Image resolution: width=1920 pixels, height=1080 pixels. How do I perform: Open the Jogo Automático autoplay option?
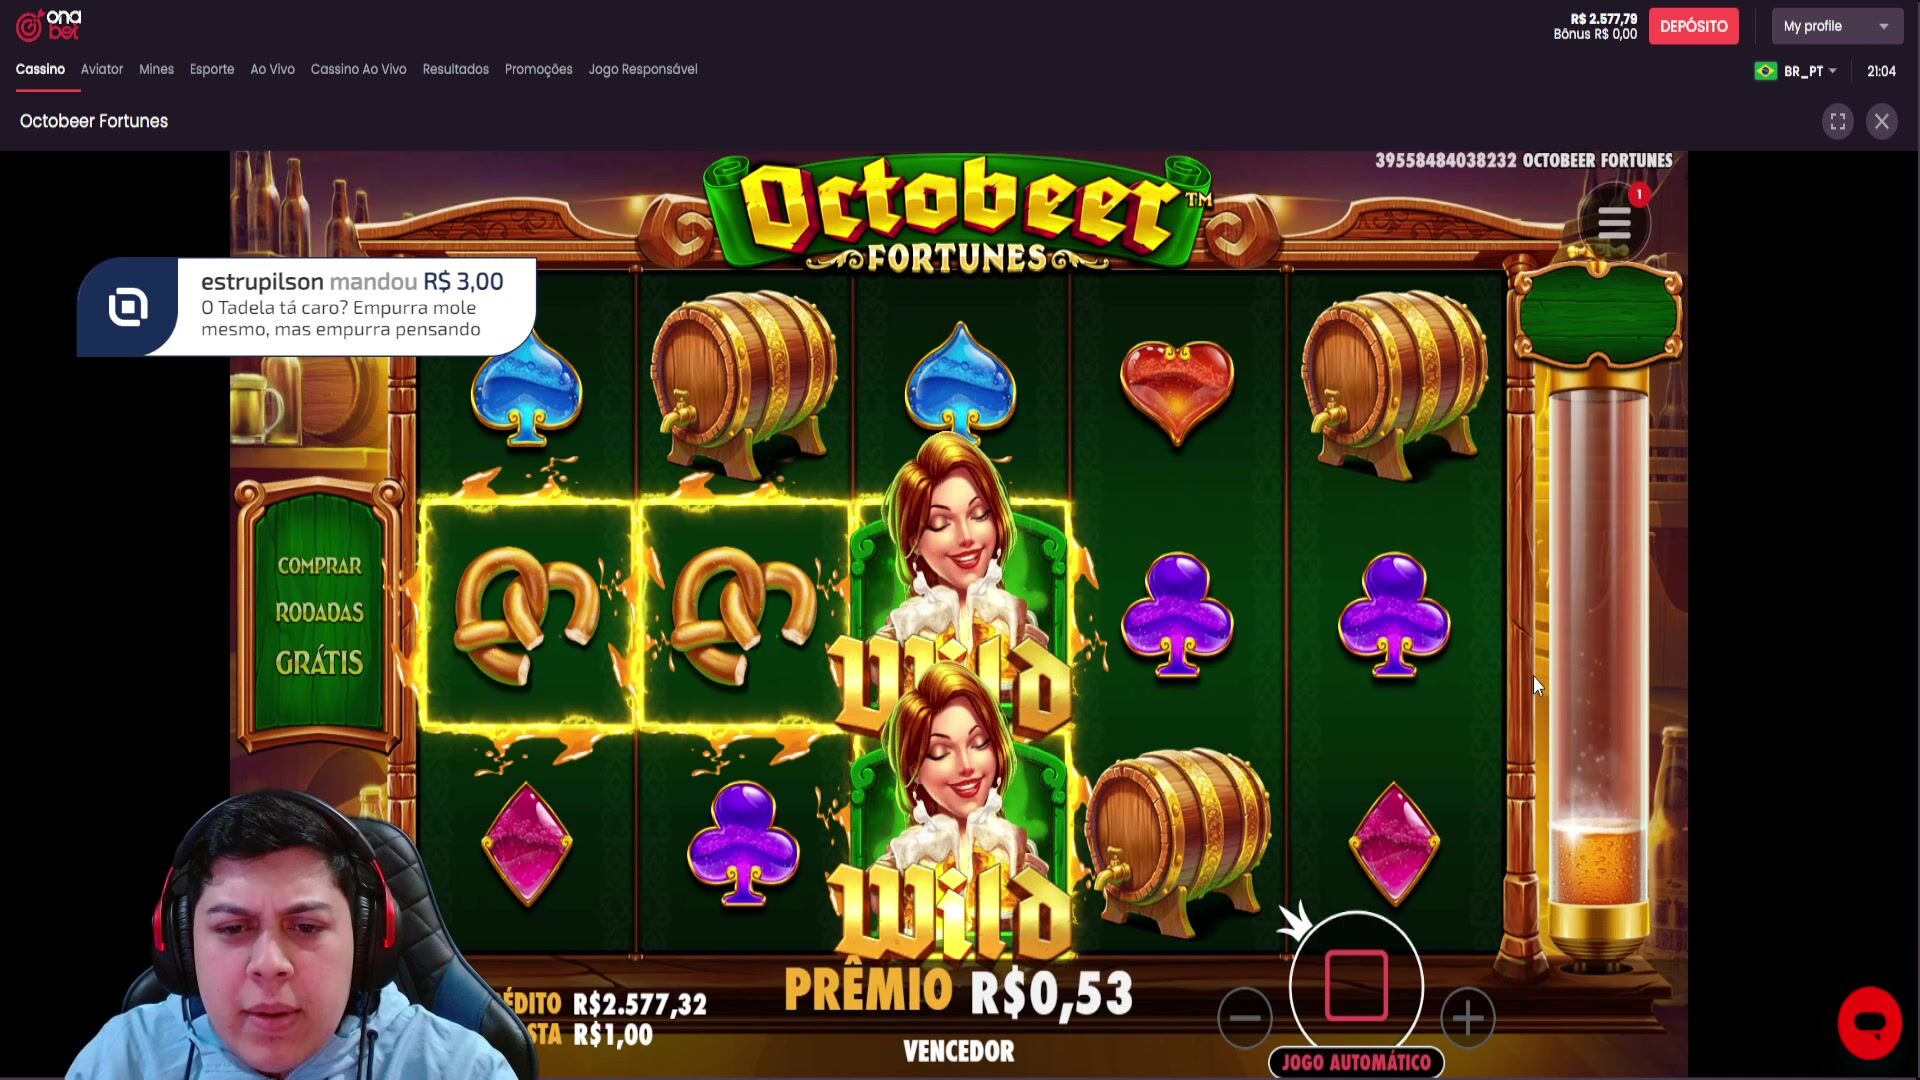pyautogui.click(x=1356, y=1061)
